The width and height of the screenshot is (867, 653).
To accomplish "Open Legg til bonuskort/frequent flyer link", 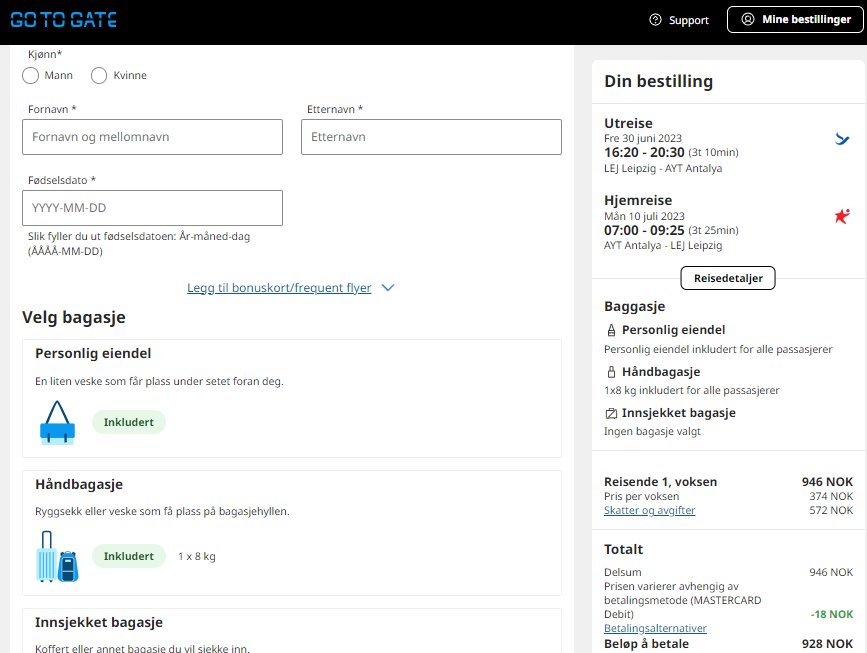I will coord(279,288).
